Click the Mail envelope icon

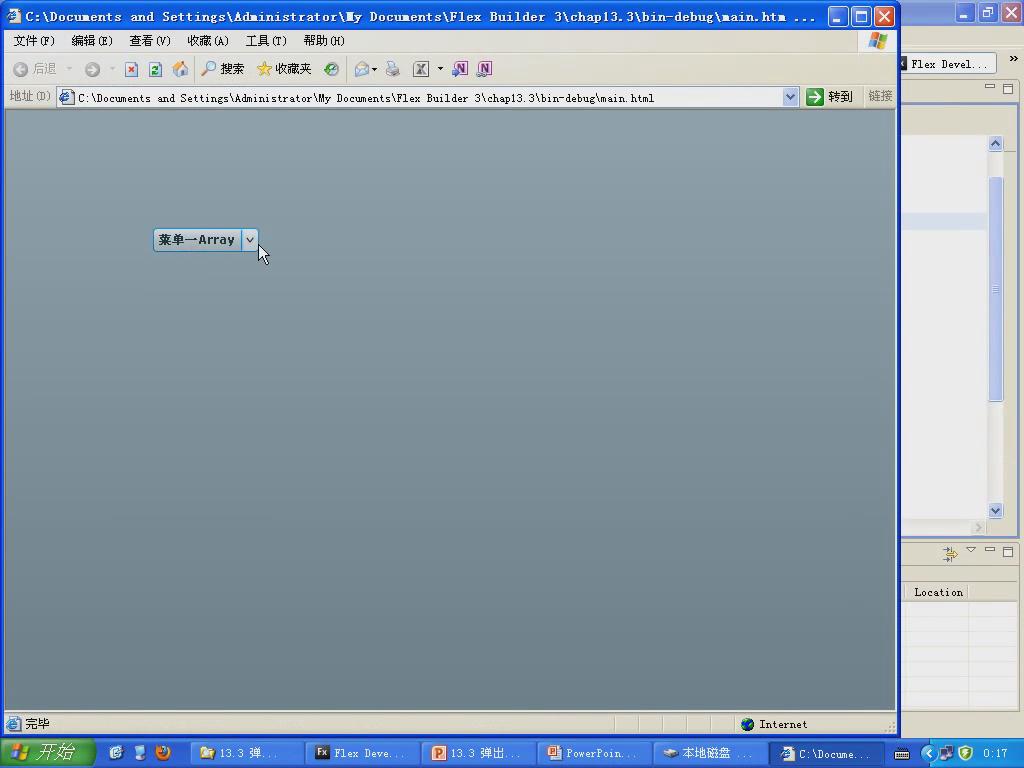point(361,69)
